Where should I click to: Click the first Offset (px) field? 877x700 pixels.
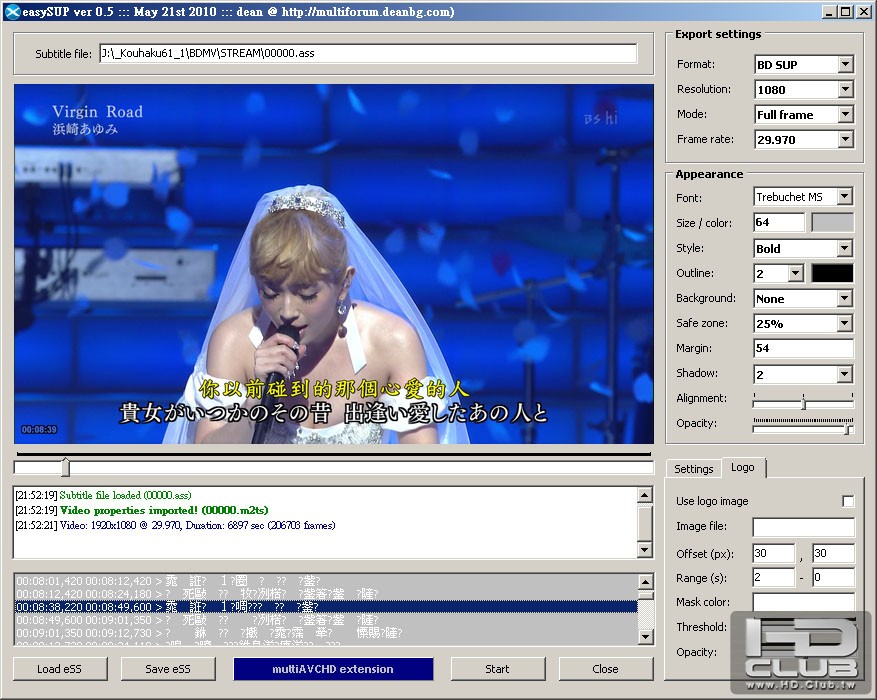(774, 553)
